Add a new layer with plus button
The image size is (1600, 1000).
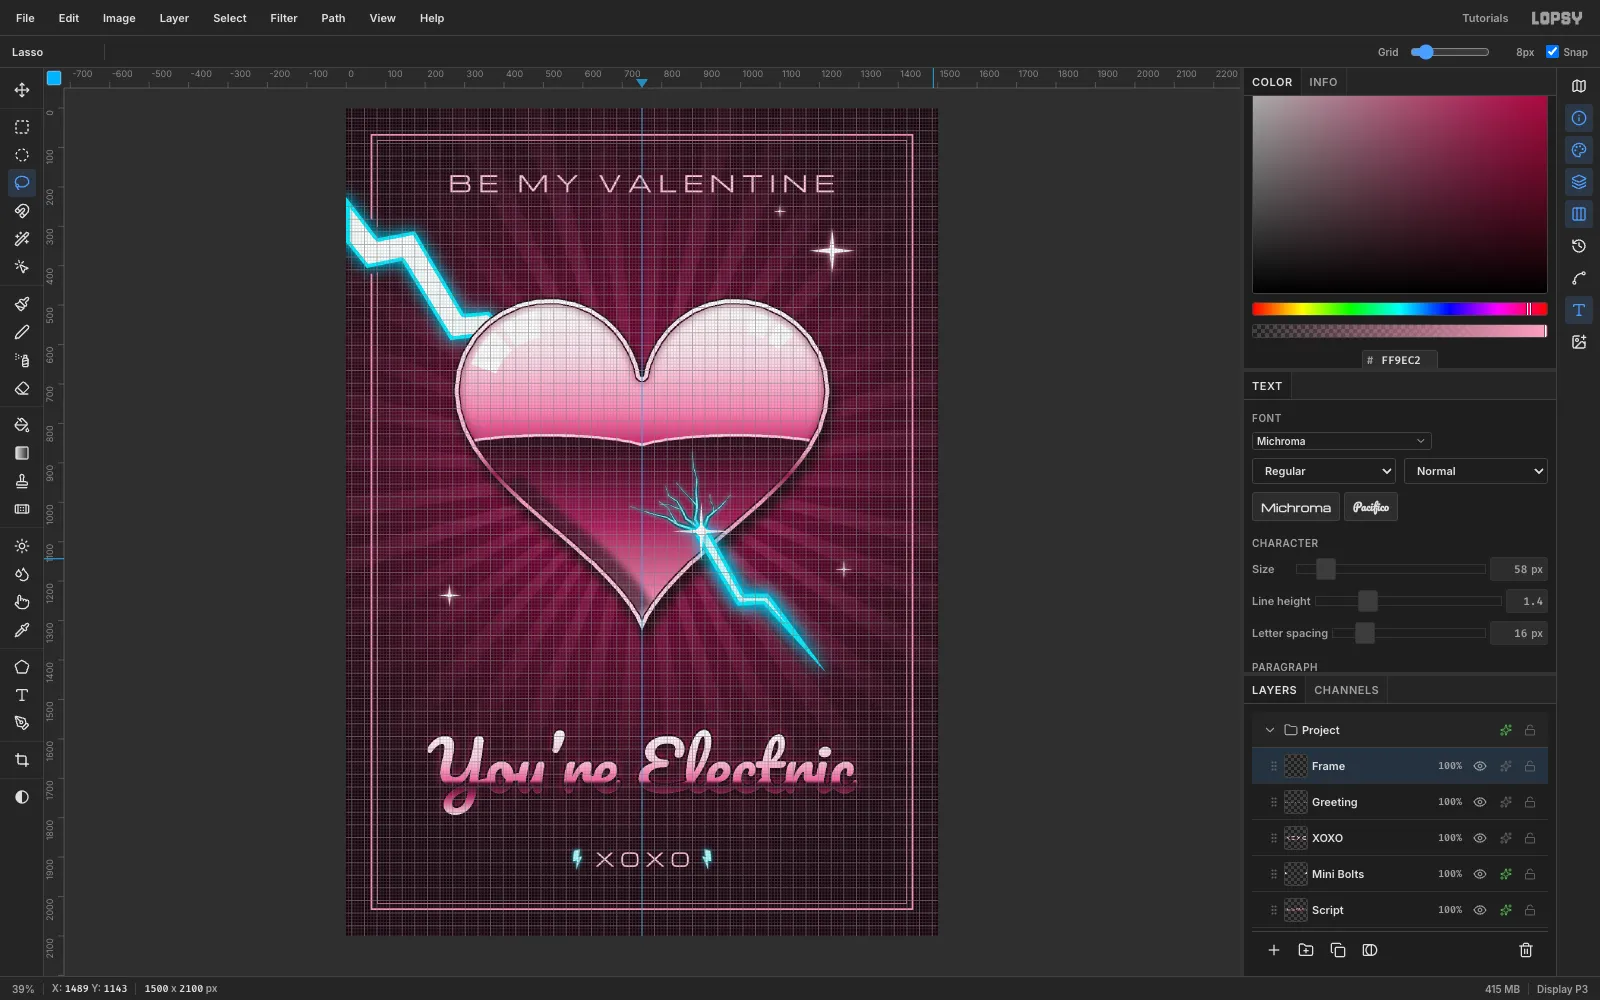click(1274, 950)
